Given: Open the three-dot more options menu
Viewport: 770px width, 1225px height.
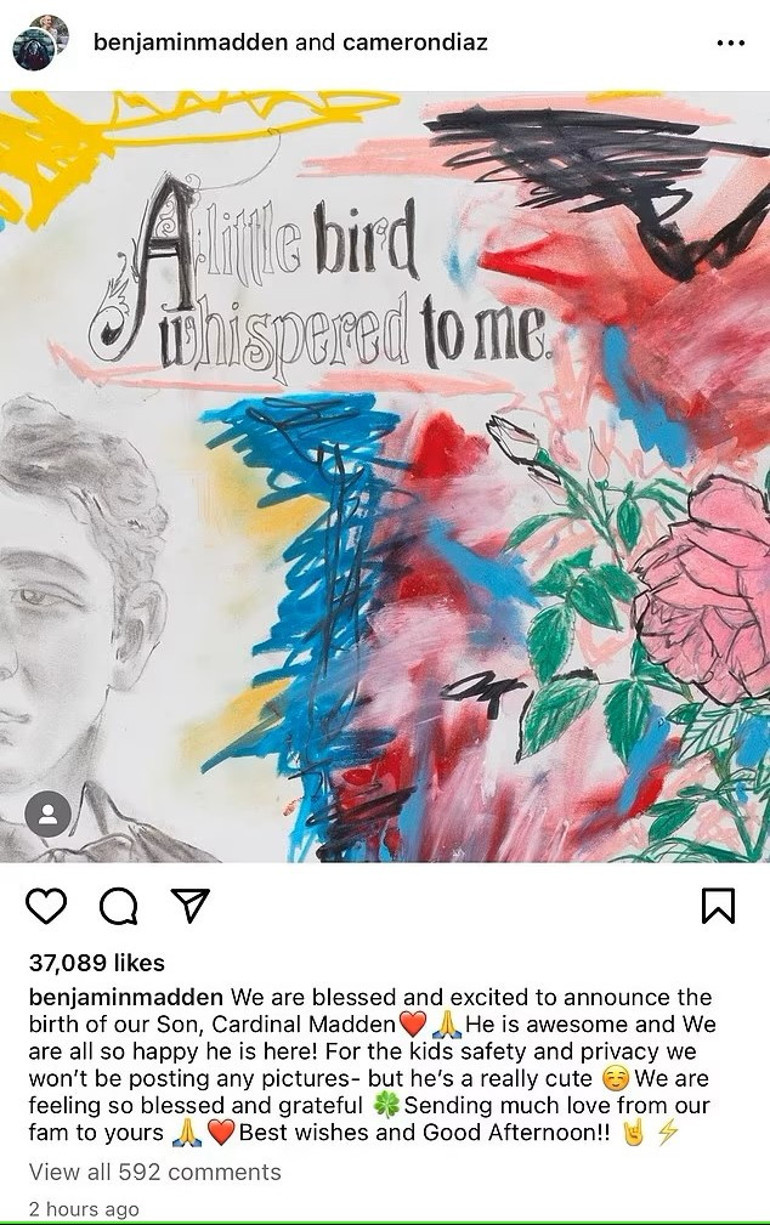Looking at the screenshot, I should pos(731,43).
